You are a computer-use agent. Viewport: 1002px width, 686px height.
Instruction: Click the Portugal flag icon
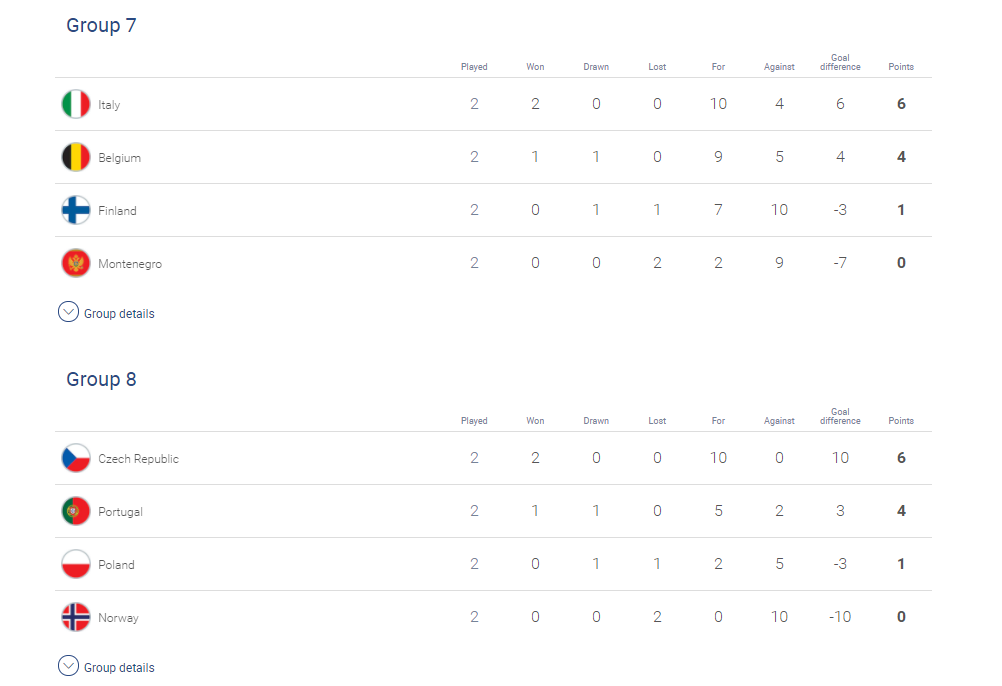coord(75,511)
